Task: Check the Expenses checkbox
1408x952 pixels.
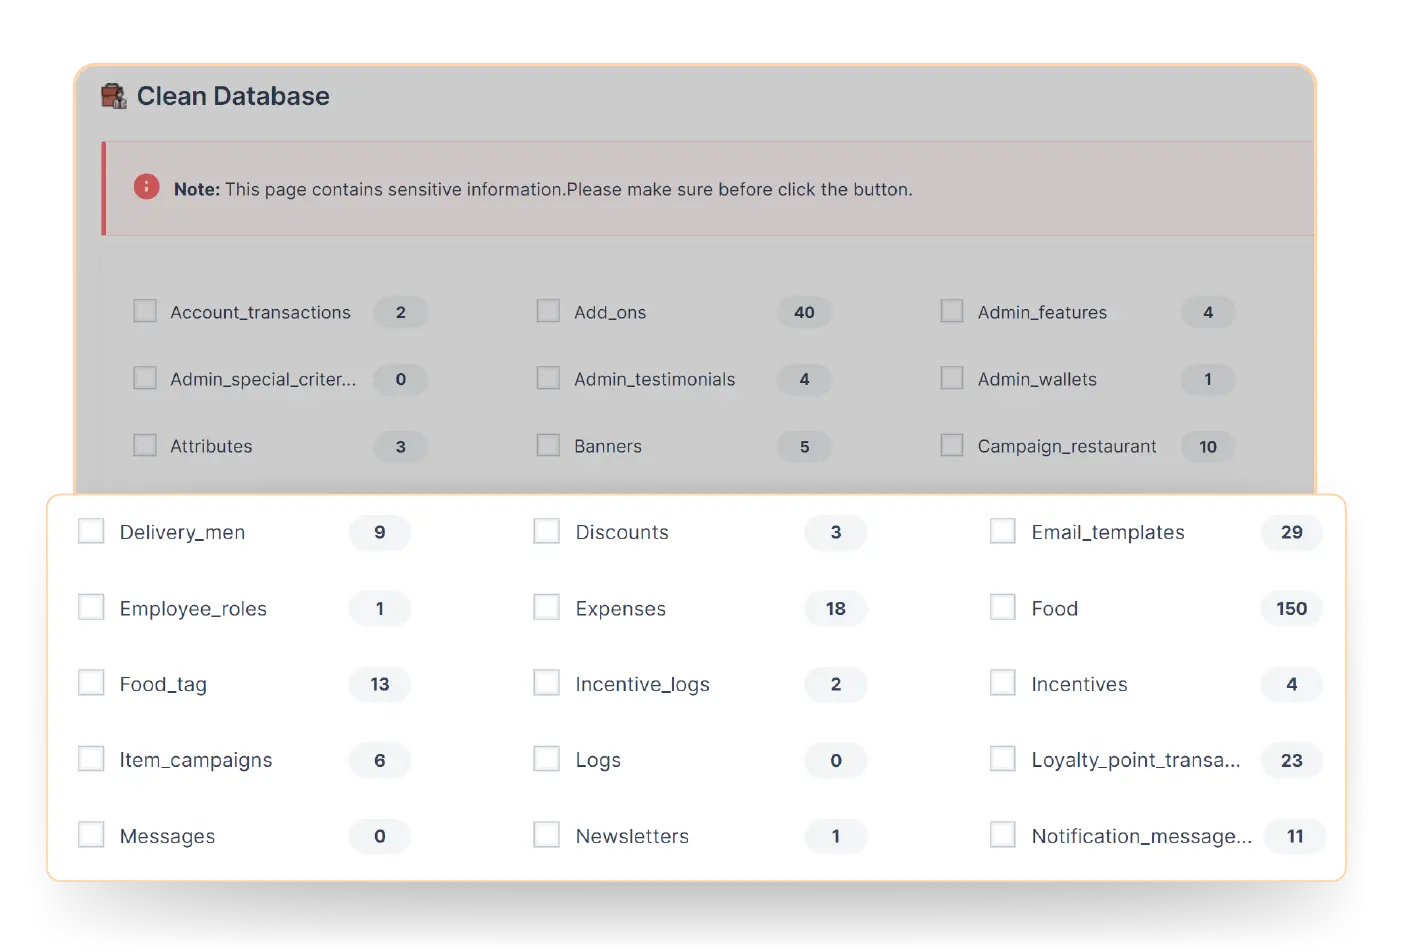Action: click(x=547, y=607)
